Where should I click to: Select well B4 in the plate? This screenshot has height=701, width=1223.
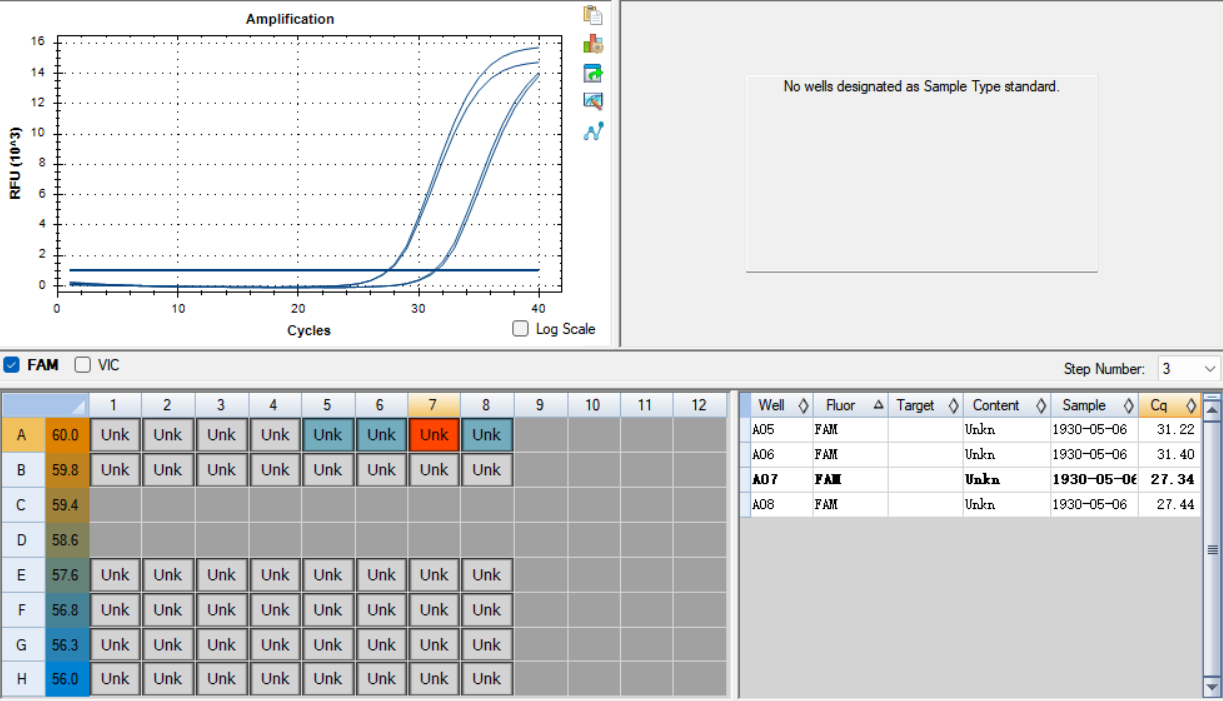[275, 470]
